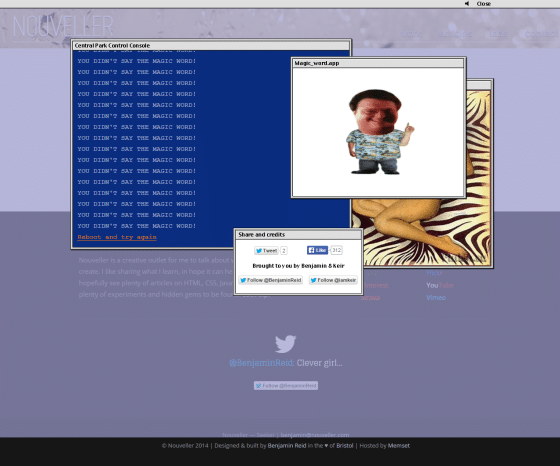
Task: Open the articles navigation item
Action: [x=456, y=34]
